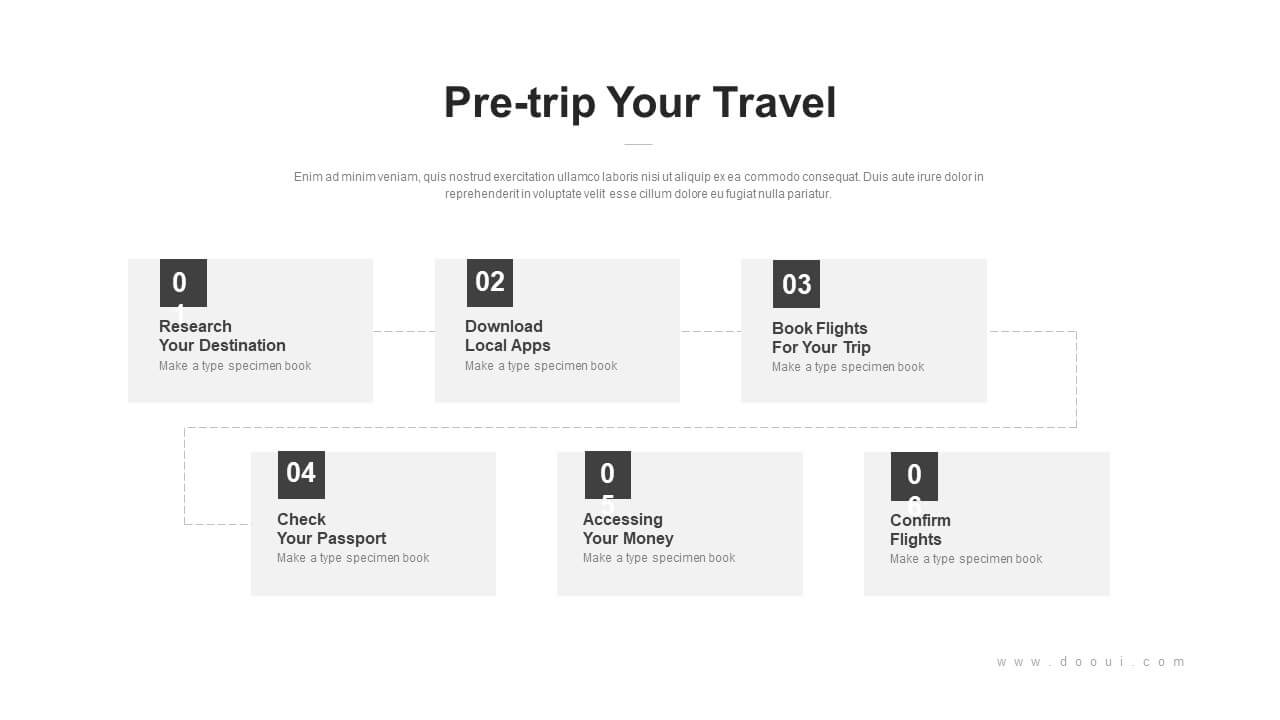
Task: Click the Confirm Flights heading
Action: point(920,530)
